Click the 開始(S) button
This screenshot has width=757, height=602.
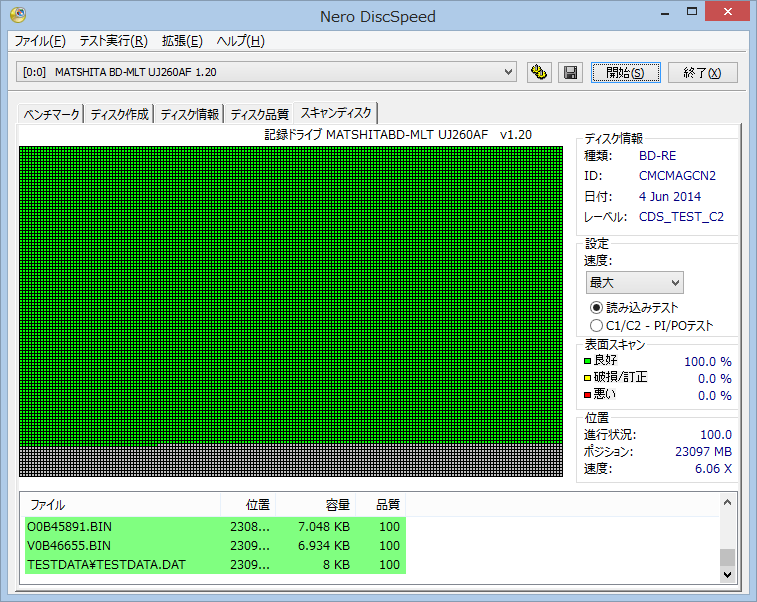point(625,72)
